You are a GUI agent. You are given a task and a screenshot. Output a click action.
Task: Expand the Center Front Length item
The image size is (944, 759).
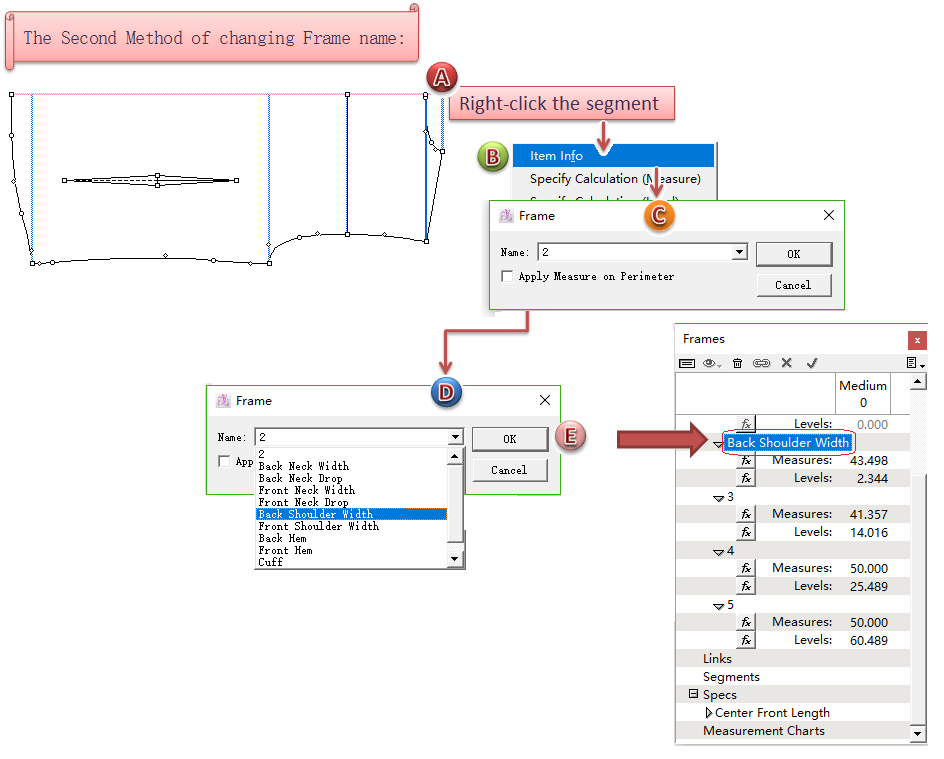709,713
